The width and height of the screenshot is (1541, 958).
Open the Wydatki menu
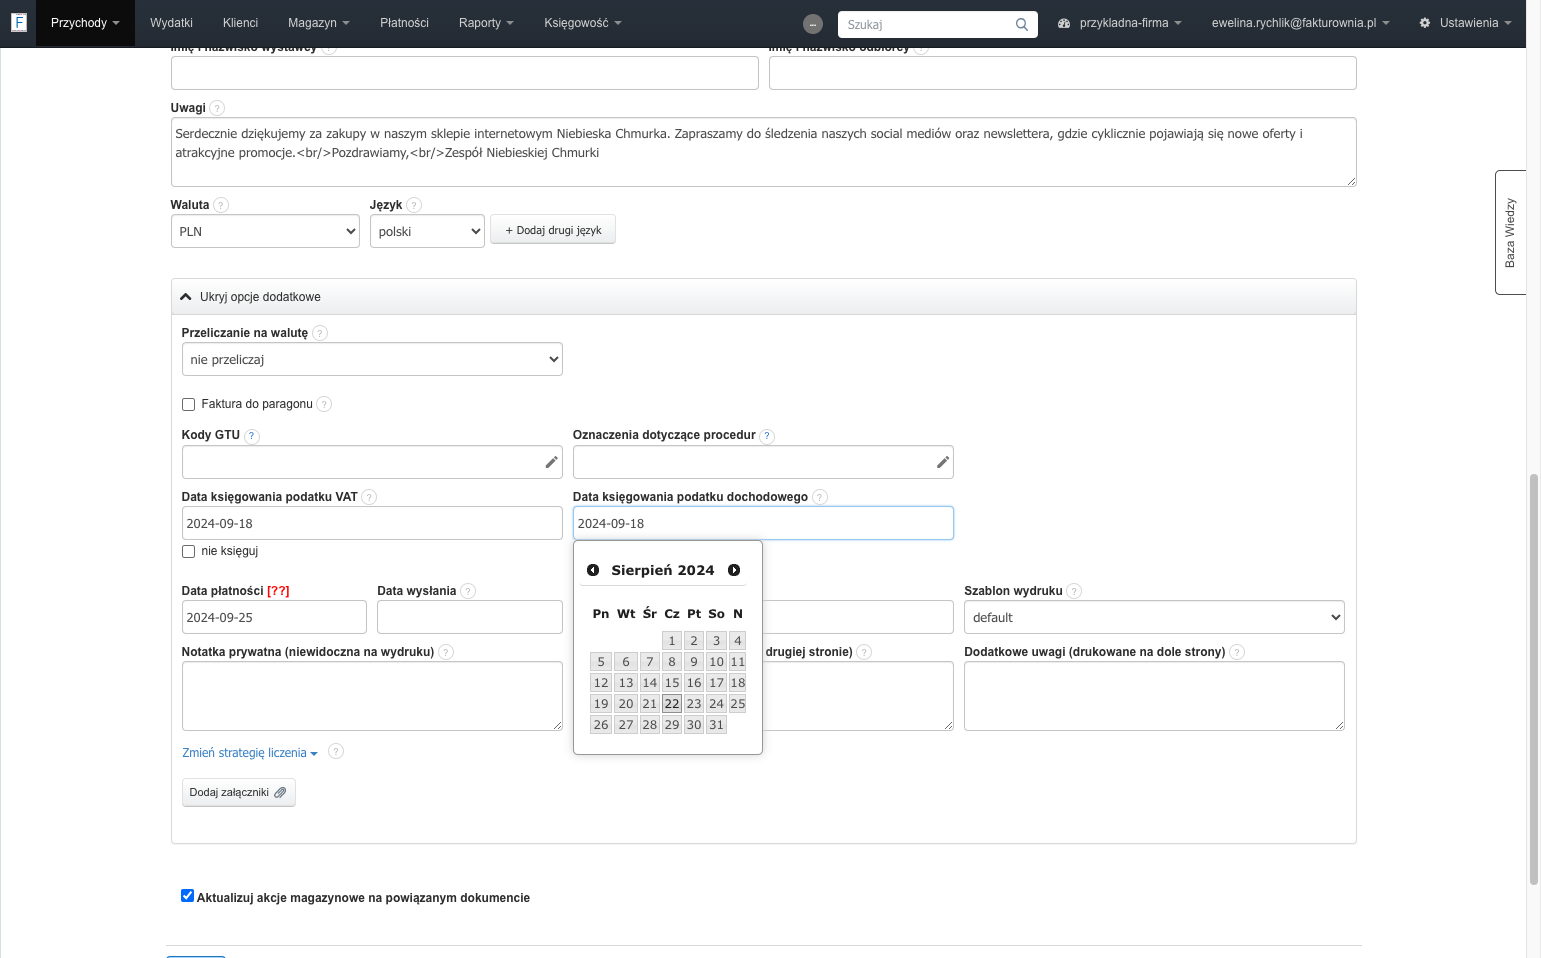coord(171,23)
